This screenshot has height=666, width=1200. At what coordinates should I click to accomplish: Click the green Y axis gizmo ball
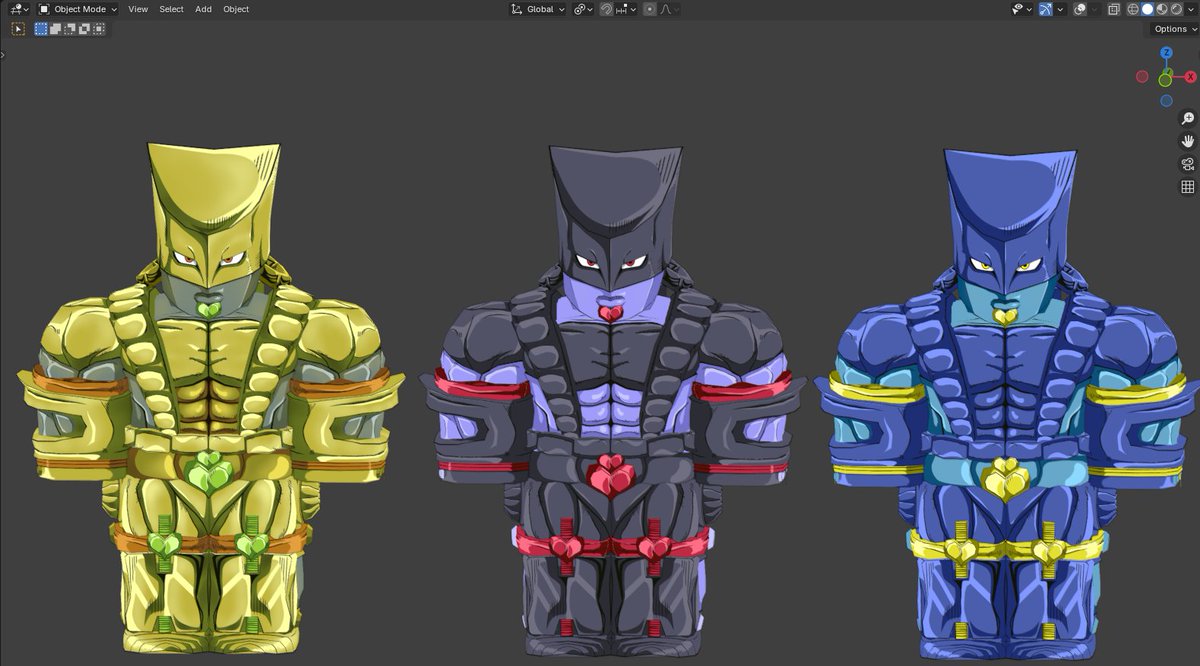(x=1166, y=79)
